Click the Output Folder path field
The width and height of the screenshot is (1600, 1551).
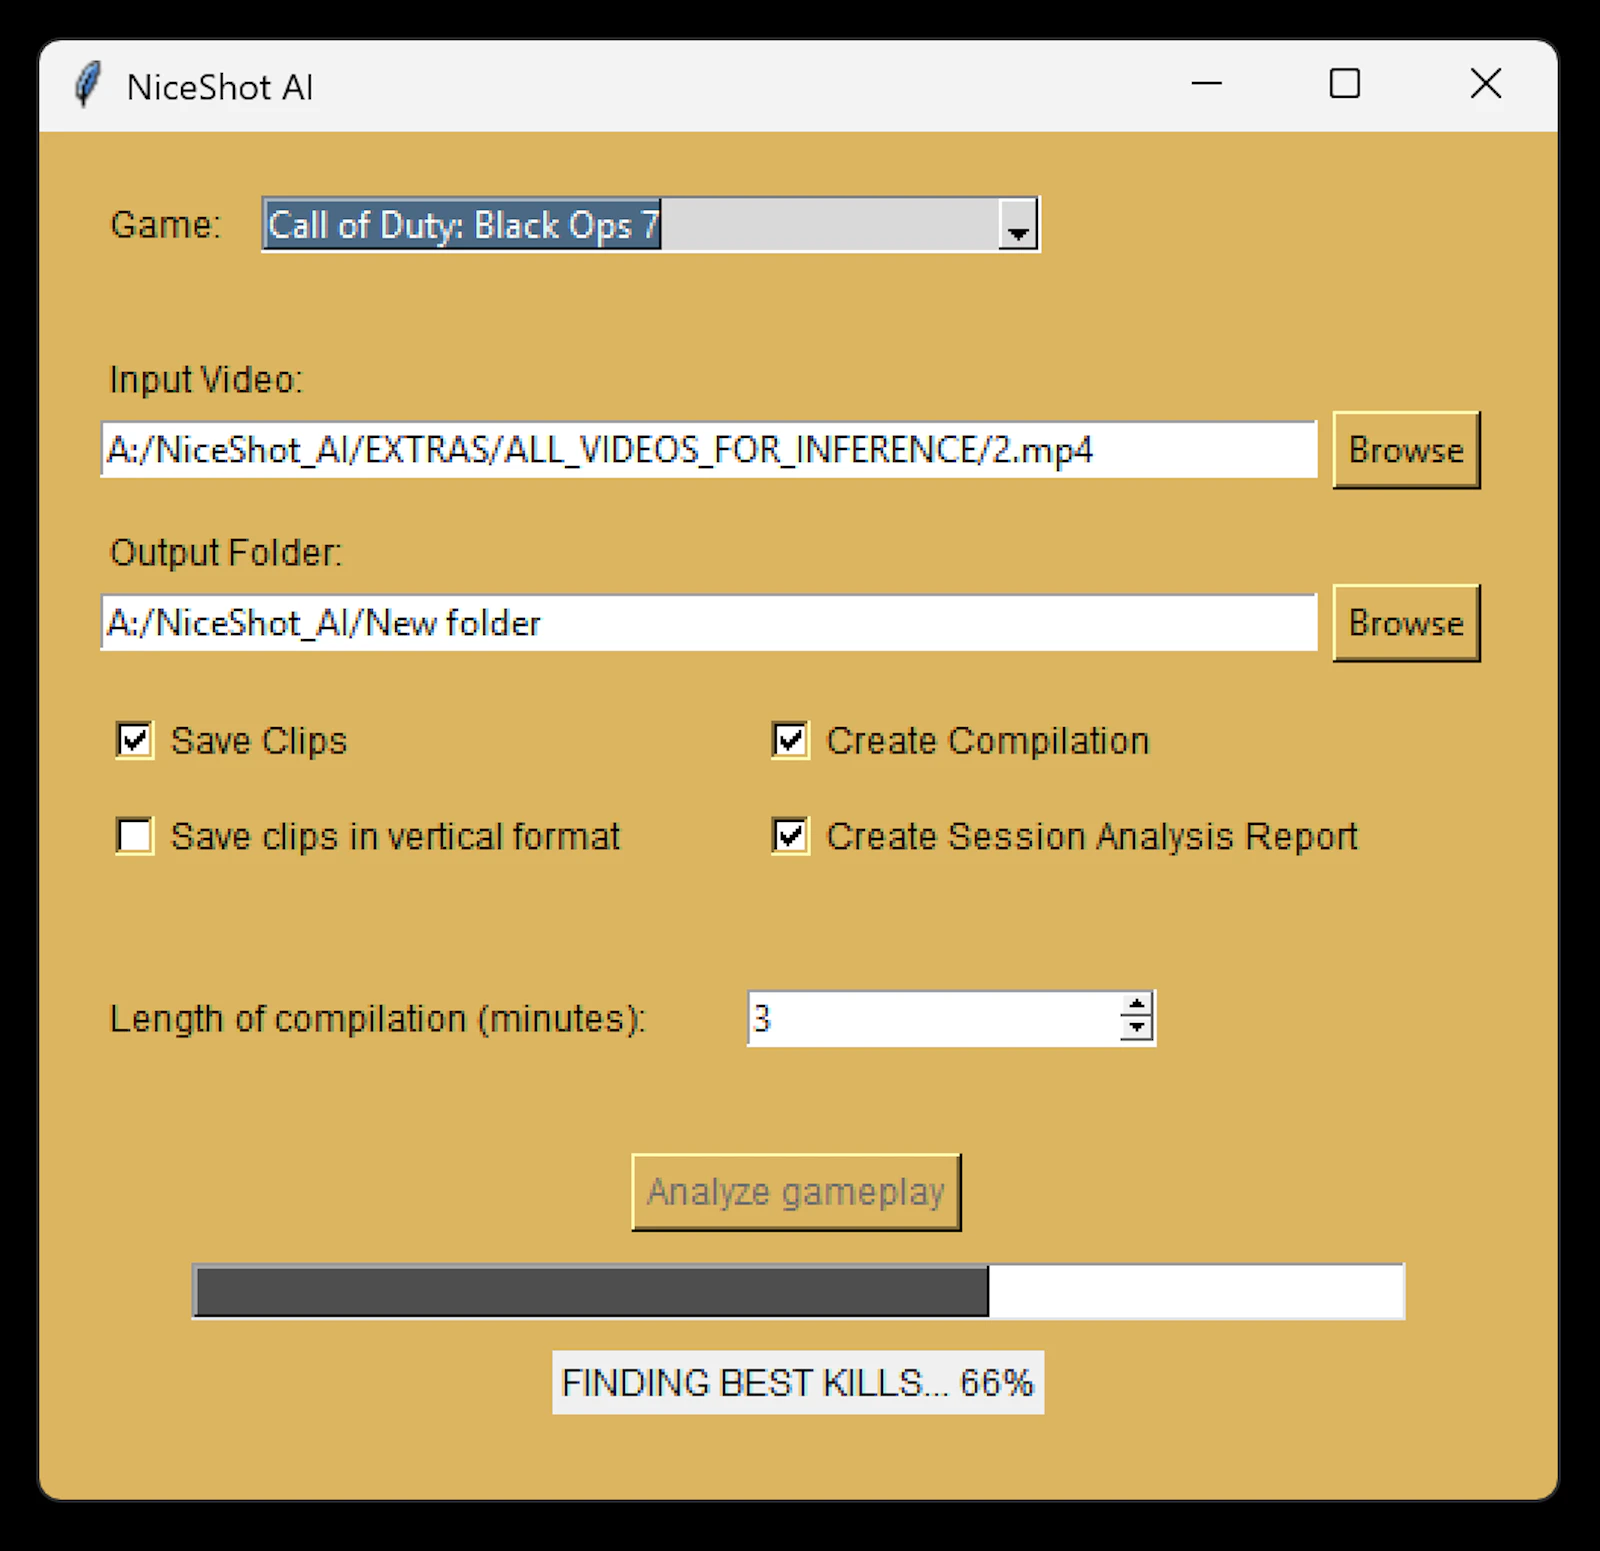pos(708,623)
